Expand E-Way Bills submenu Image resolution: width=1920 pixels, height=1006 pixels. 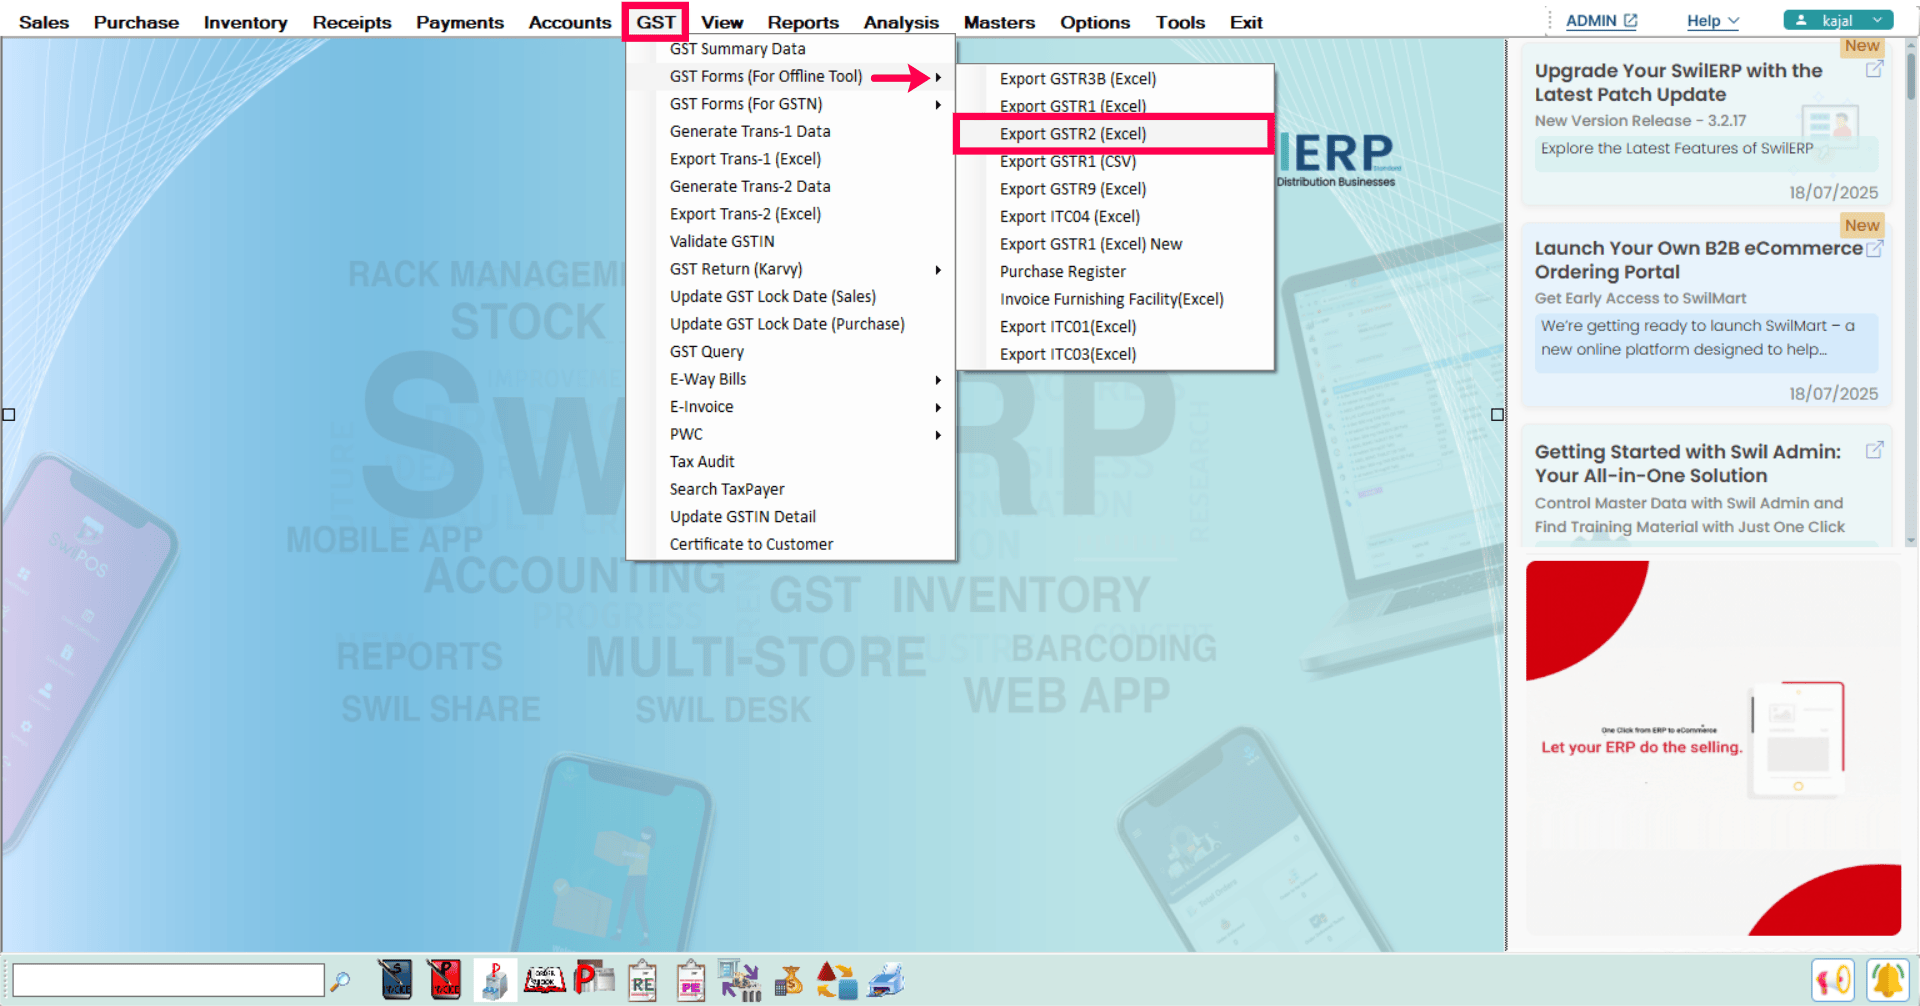790,379
